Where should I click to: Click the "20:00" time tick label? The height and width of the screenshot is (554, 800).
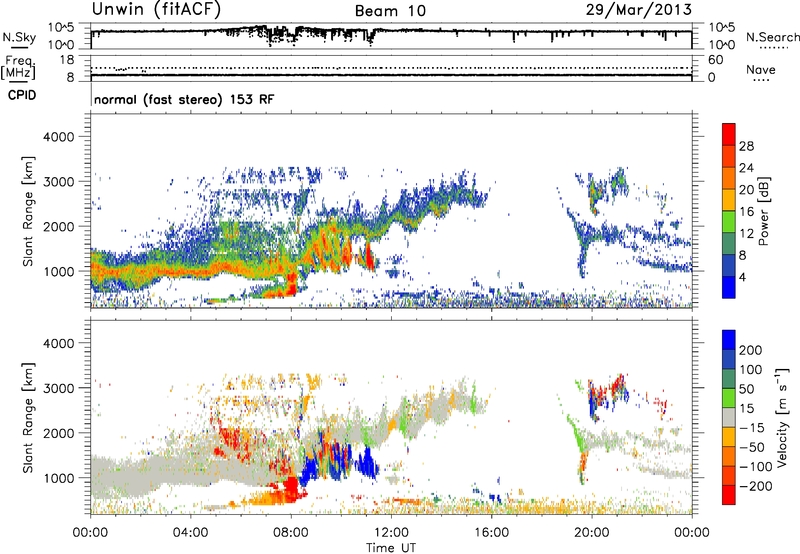point(591,533)
